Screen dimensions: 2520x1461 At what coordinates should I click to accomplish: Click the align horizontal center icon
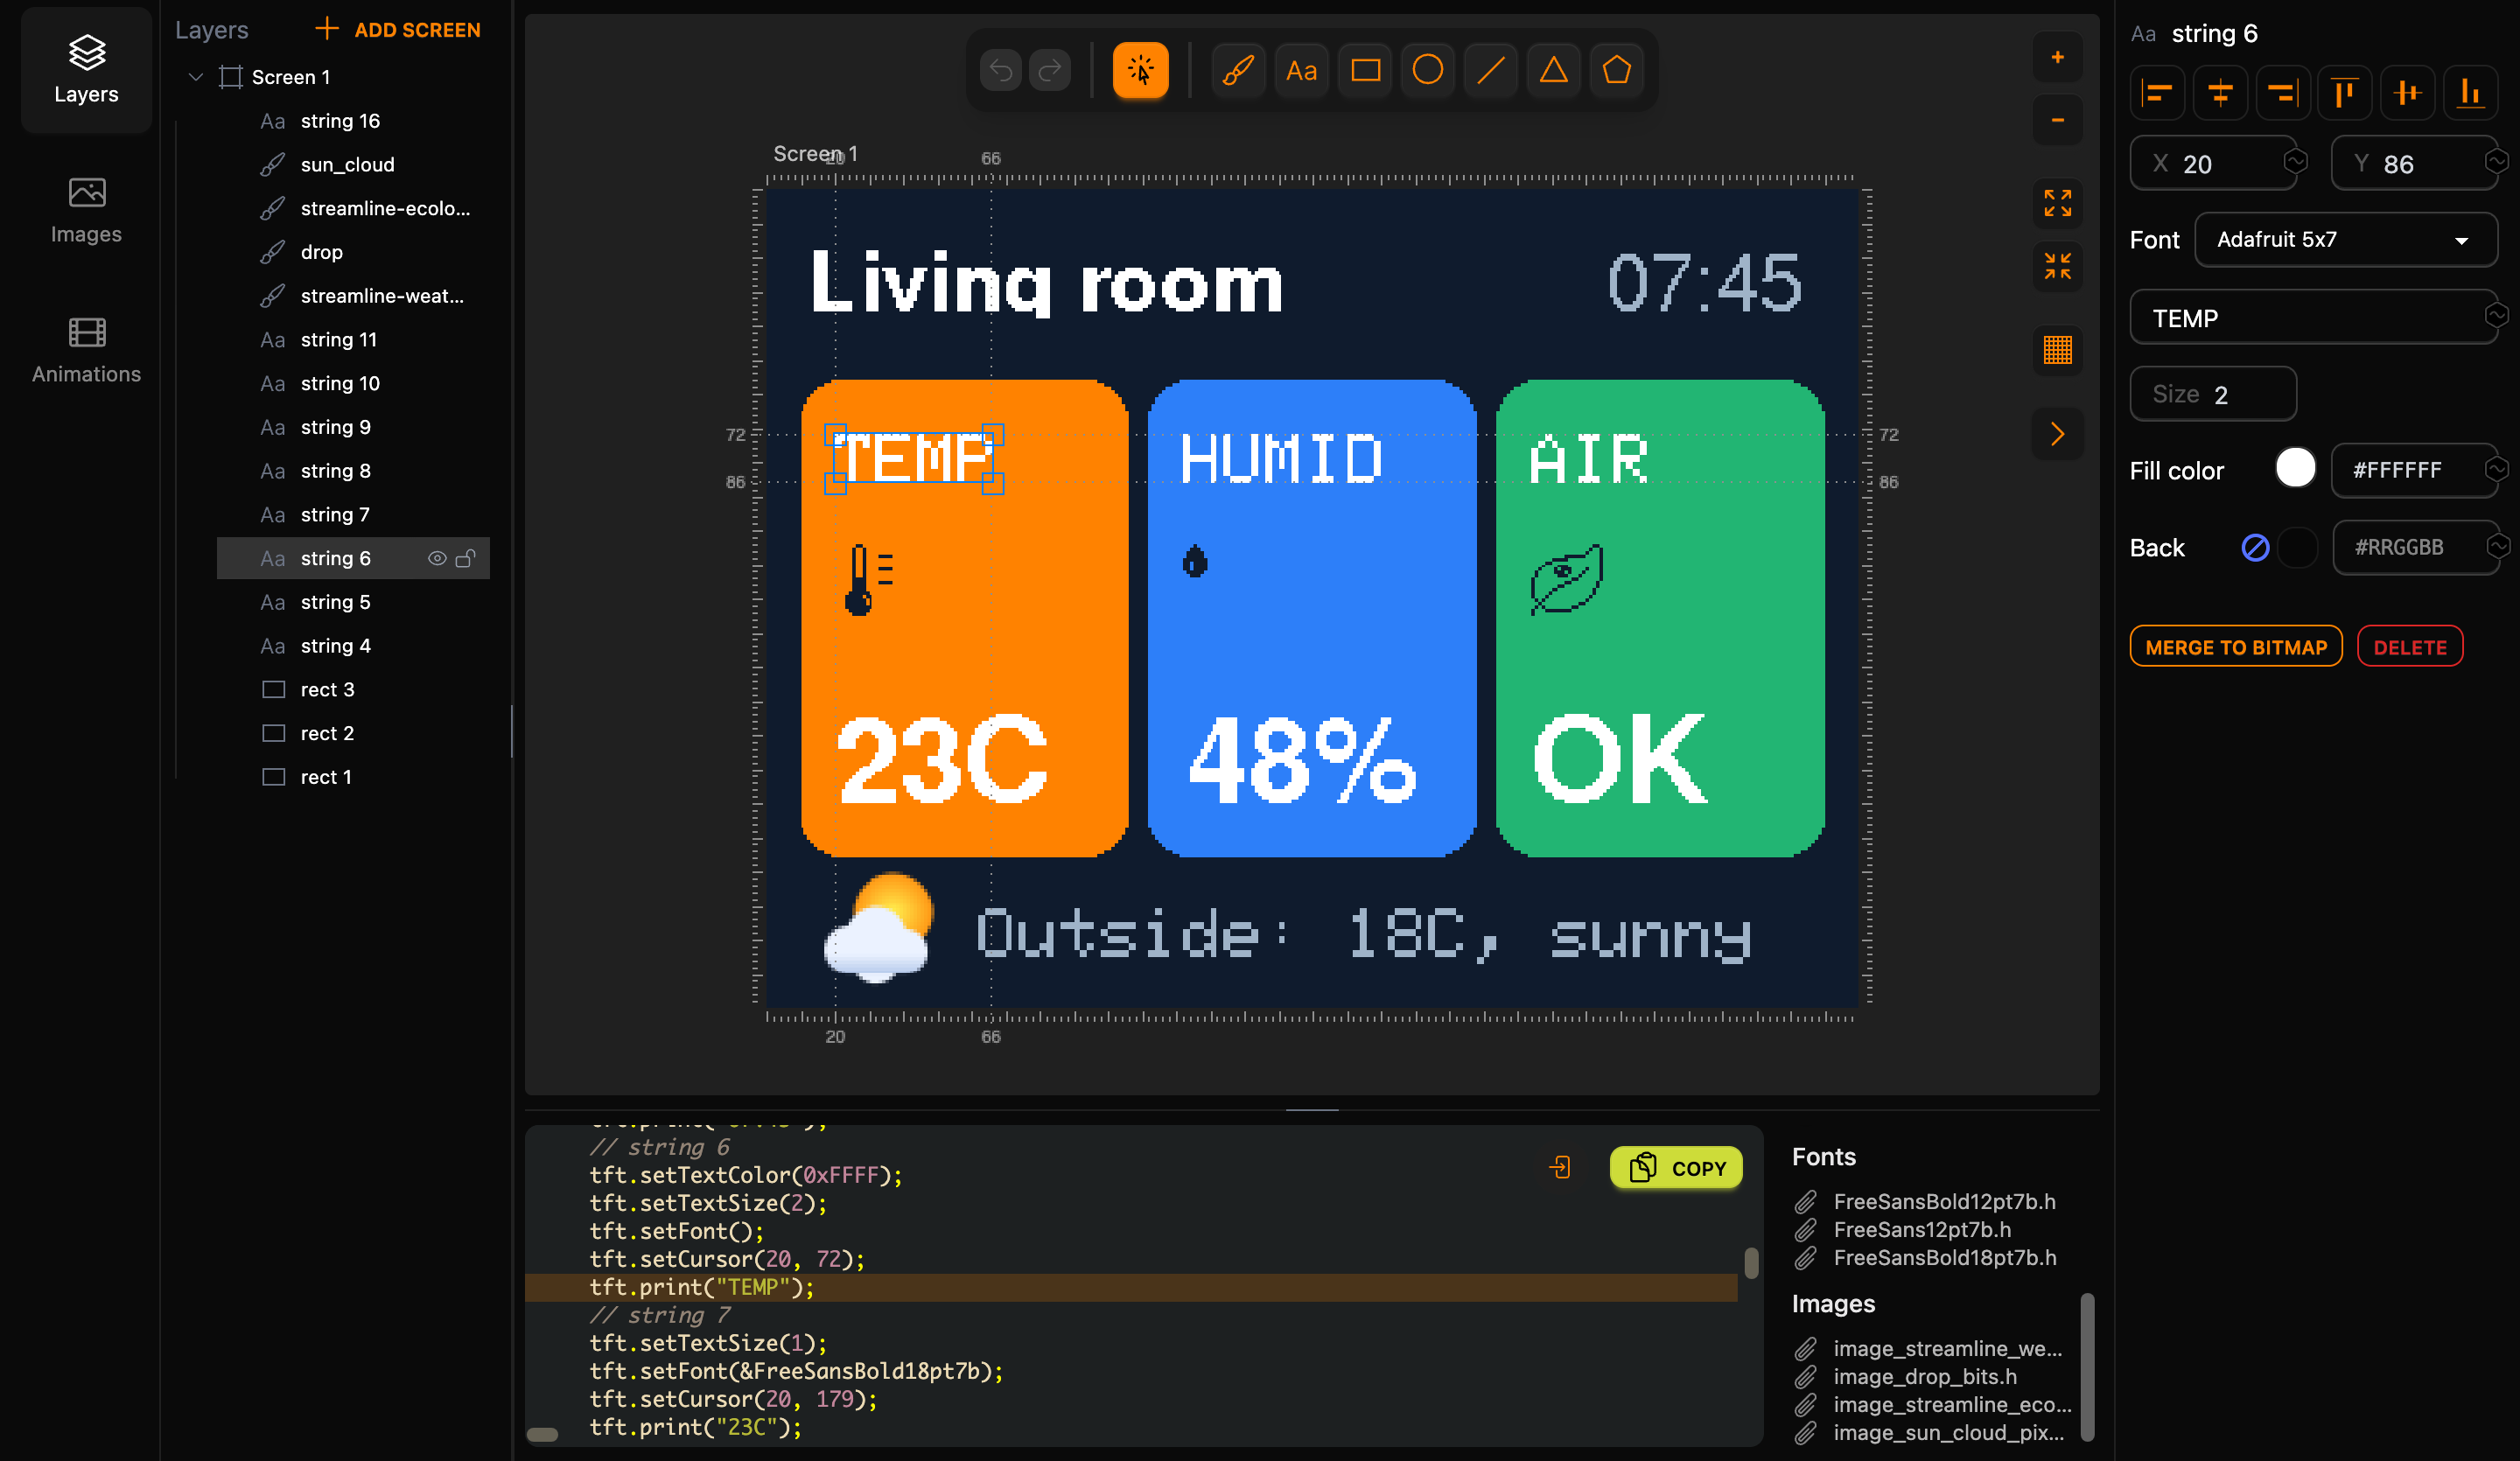pos(2220,93)
